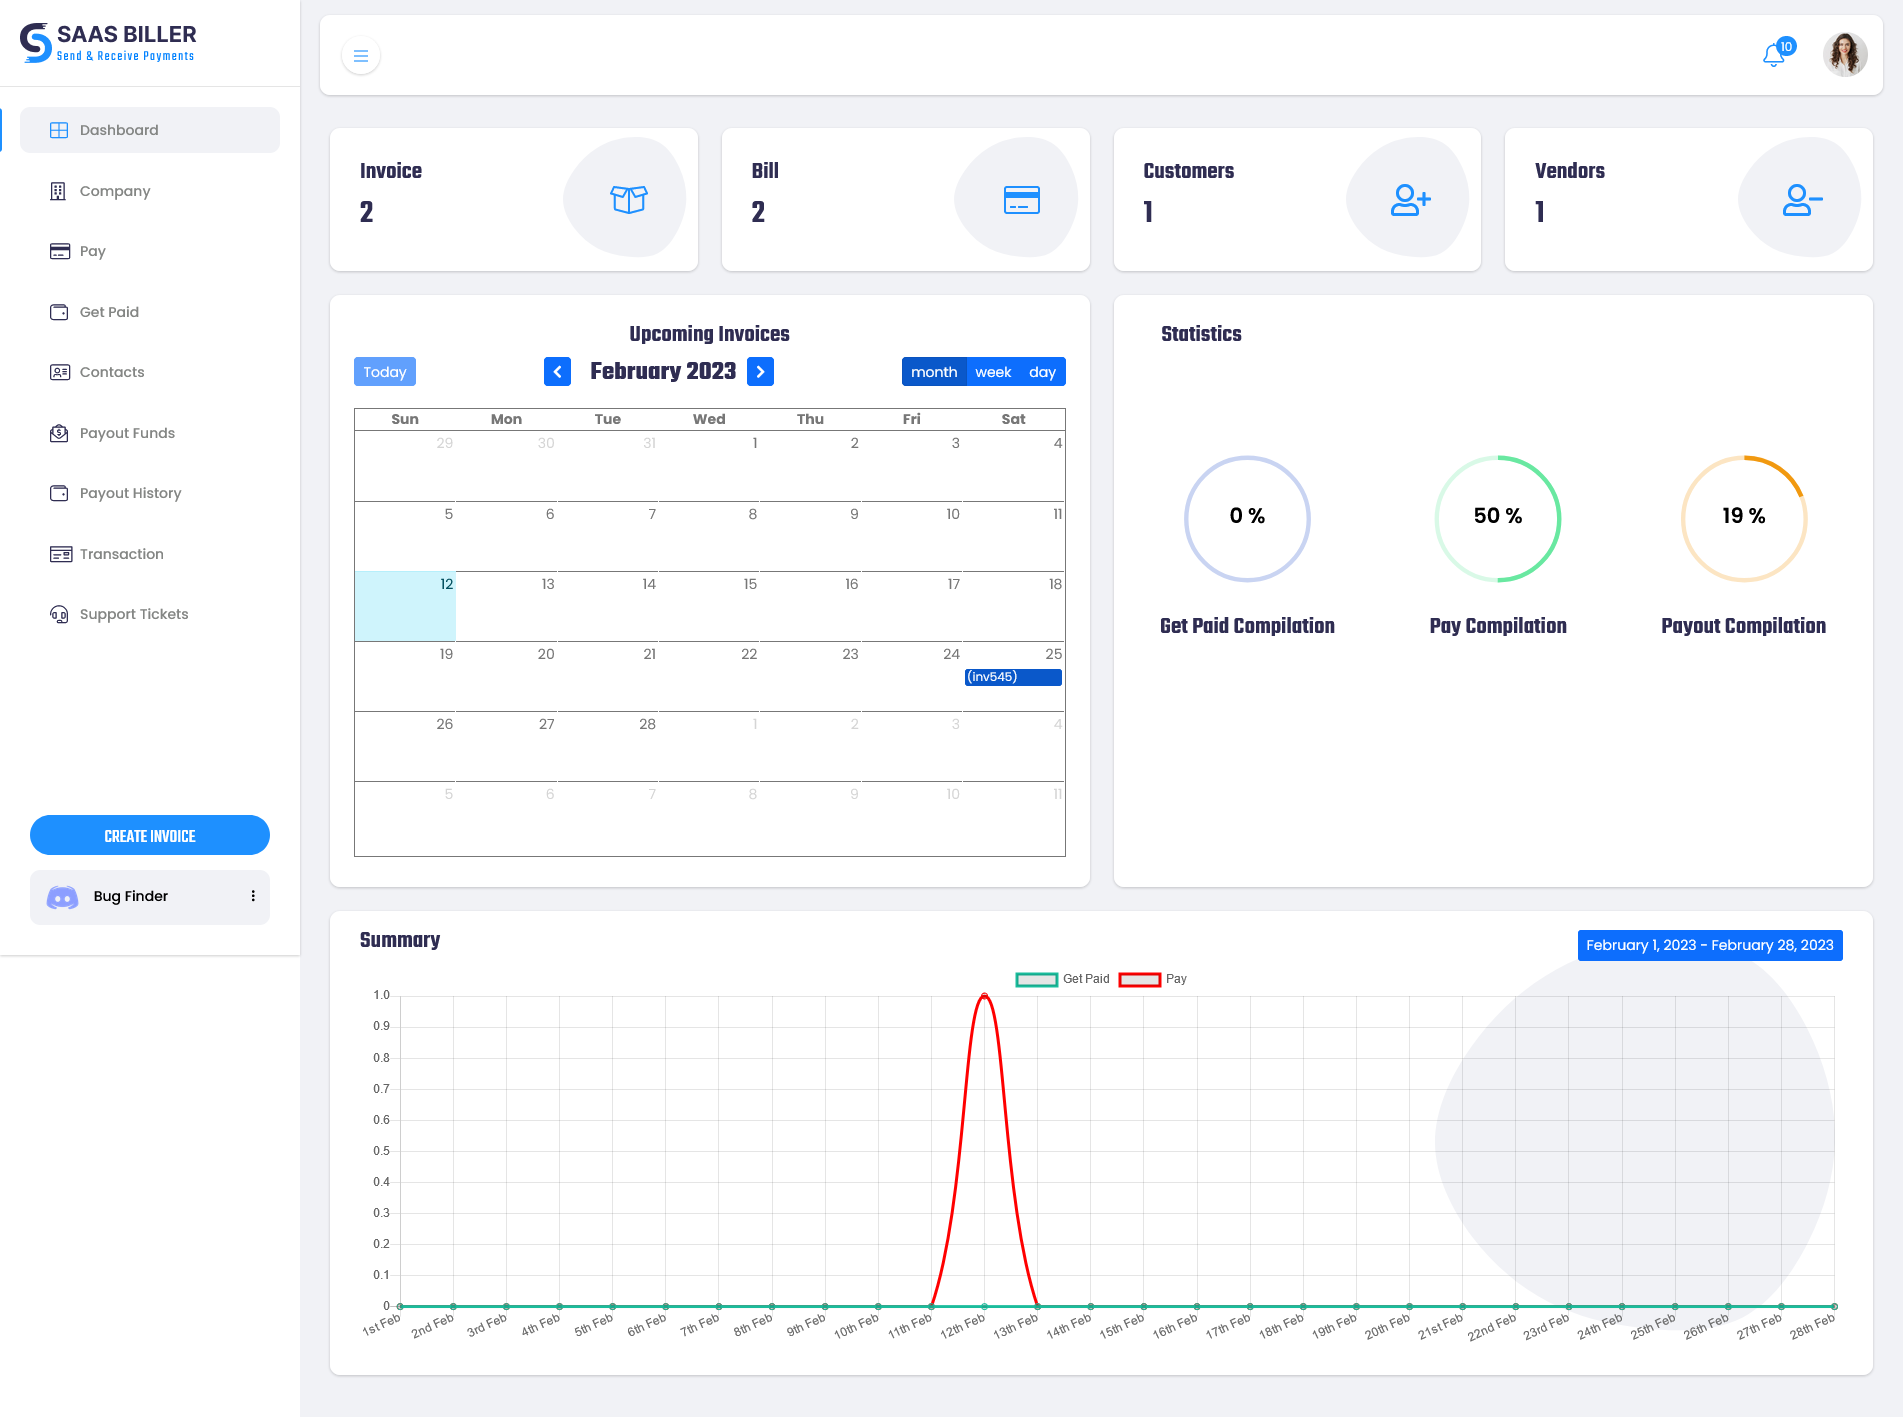Click the notification bell icon
This screenshot has height=1417, width=1903.
click(x=1774, y=56)
